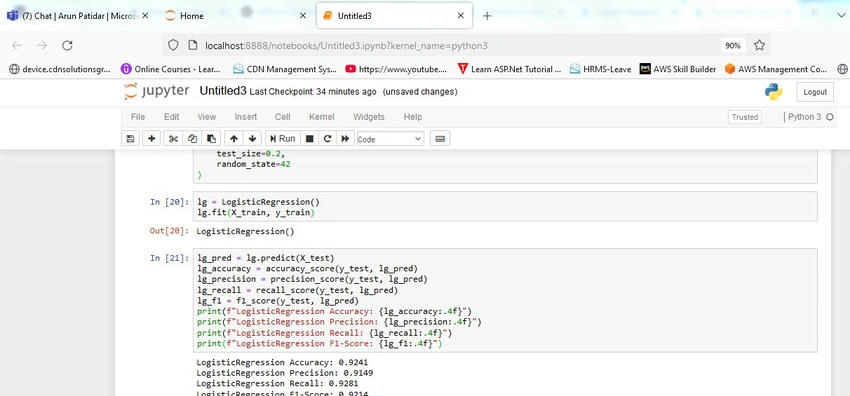Insert cell below with the plus icon
Screen dimensions: 850x396
151,139
